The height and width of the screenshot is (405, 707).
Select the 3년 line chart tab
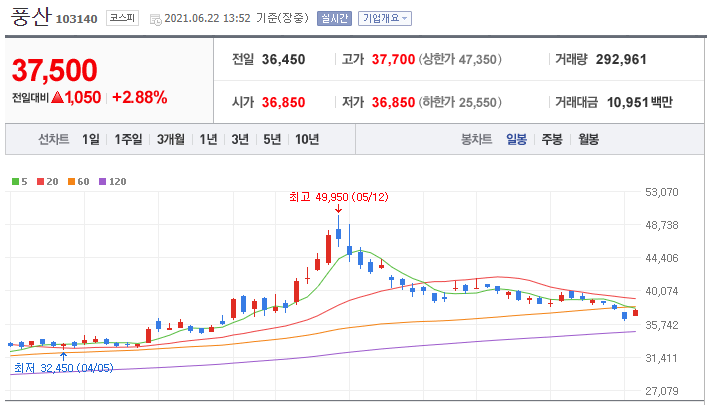point(240,139)
